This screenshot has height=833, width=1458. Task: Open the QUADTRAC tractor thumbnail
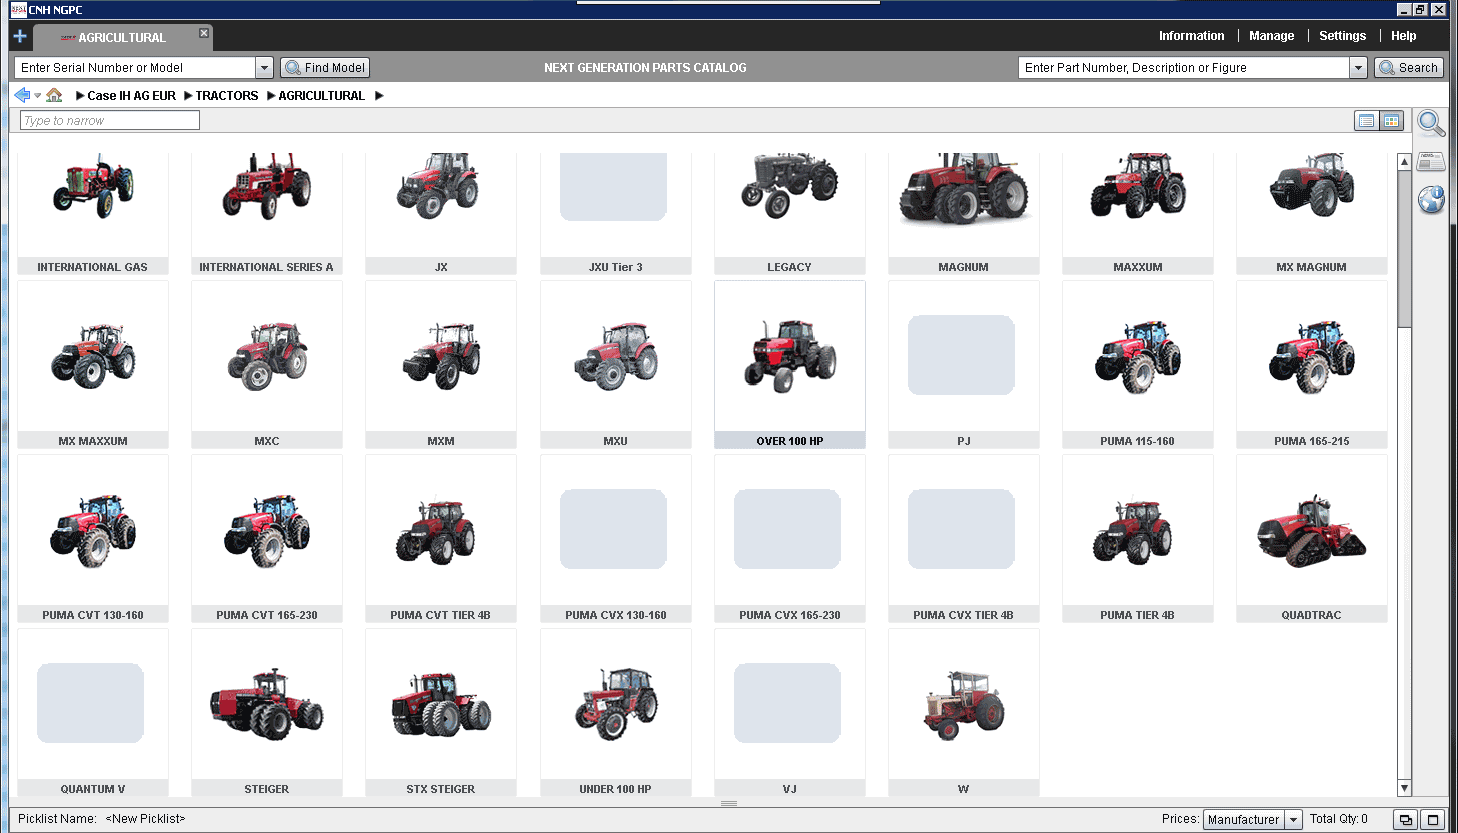[1312, 539]
